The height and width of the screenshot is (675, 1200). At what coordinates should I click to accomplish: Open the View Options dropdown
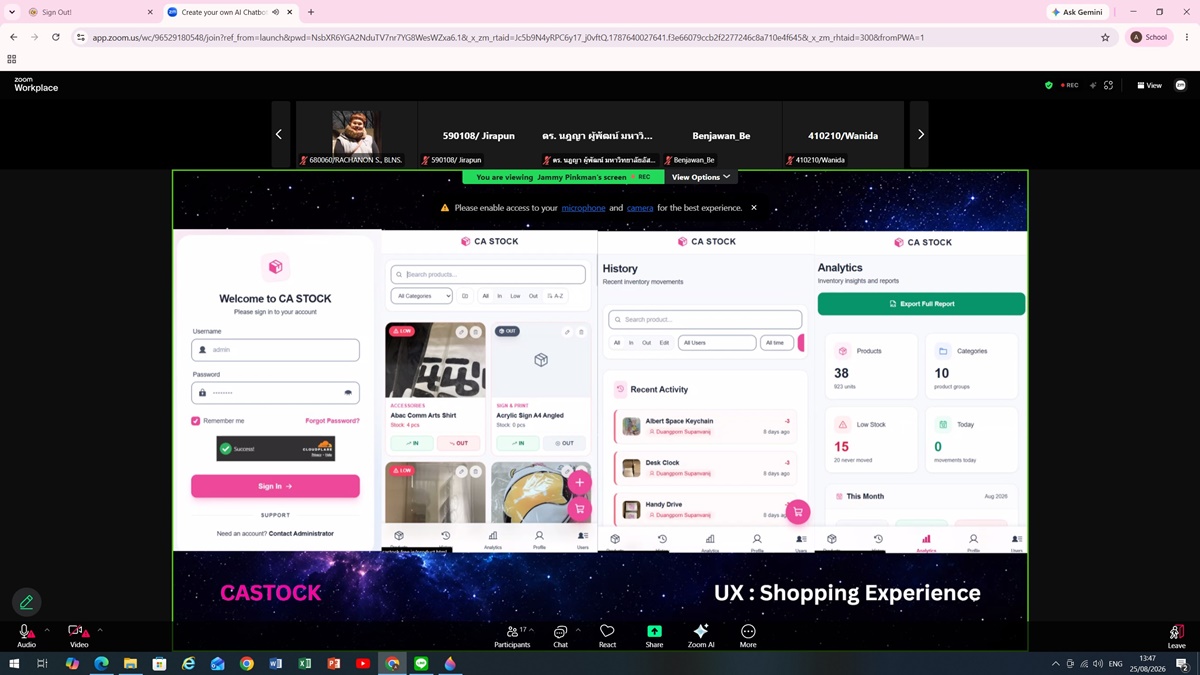701,177
